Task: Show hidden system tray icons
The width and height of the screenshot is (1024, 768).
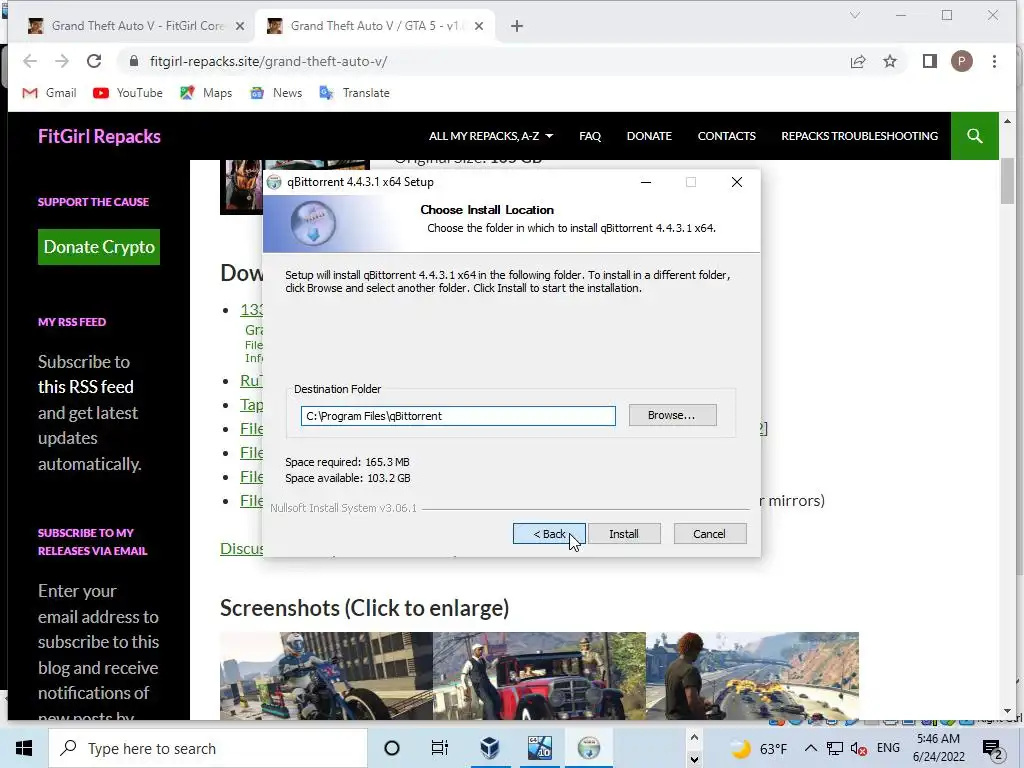Action: 810,748
